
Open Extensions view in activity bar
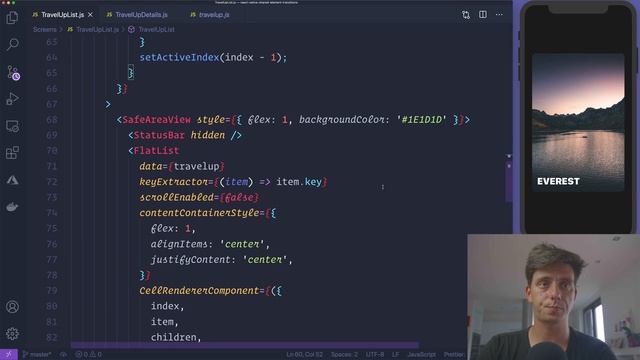12,153
